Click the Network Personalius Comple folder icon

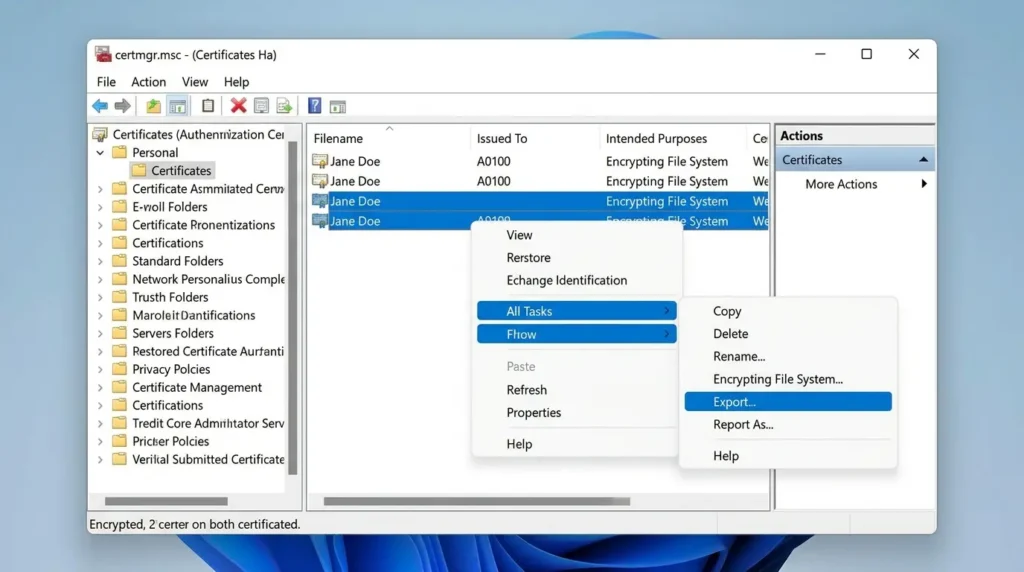119,279
